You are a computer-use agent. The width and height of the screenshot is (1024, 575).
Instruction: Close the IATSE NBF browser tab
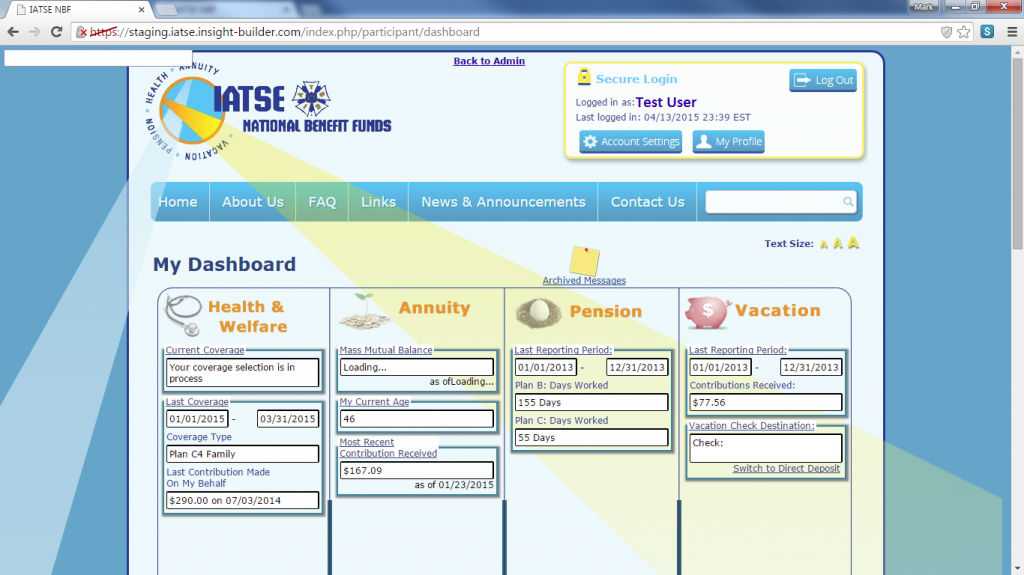tap(142, 10)
